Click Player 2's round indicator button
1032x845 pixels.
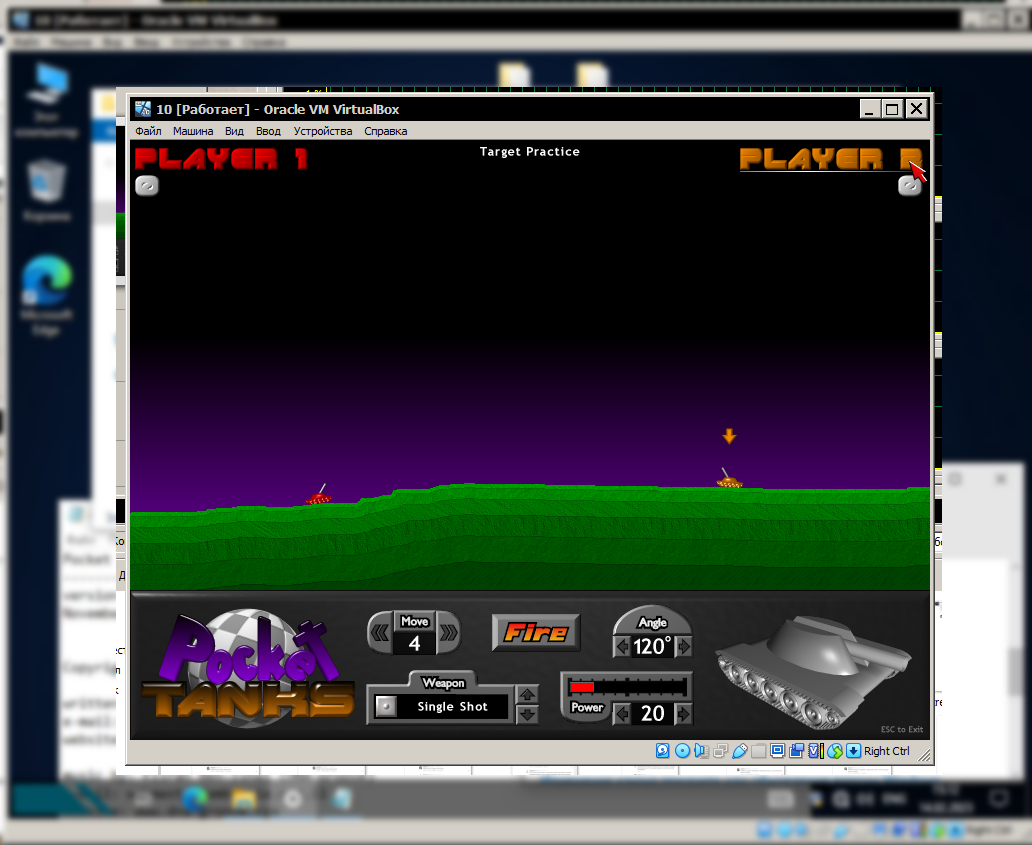pyautogui.click(x=910, y=186)
